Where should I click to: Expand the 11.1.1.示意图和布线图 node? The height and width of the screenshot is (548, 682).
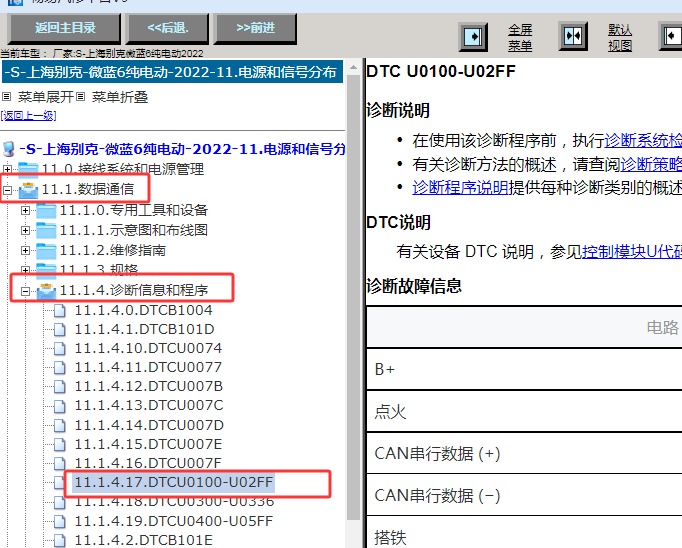tap(25, 230)
